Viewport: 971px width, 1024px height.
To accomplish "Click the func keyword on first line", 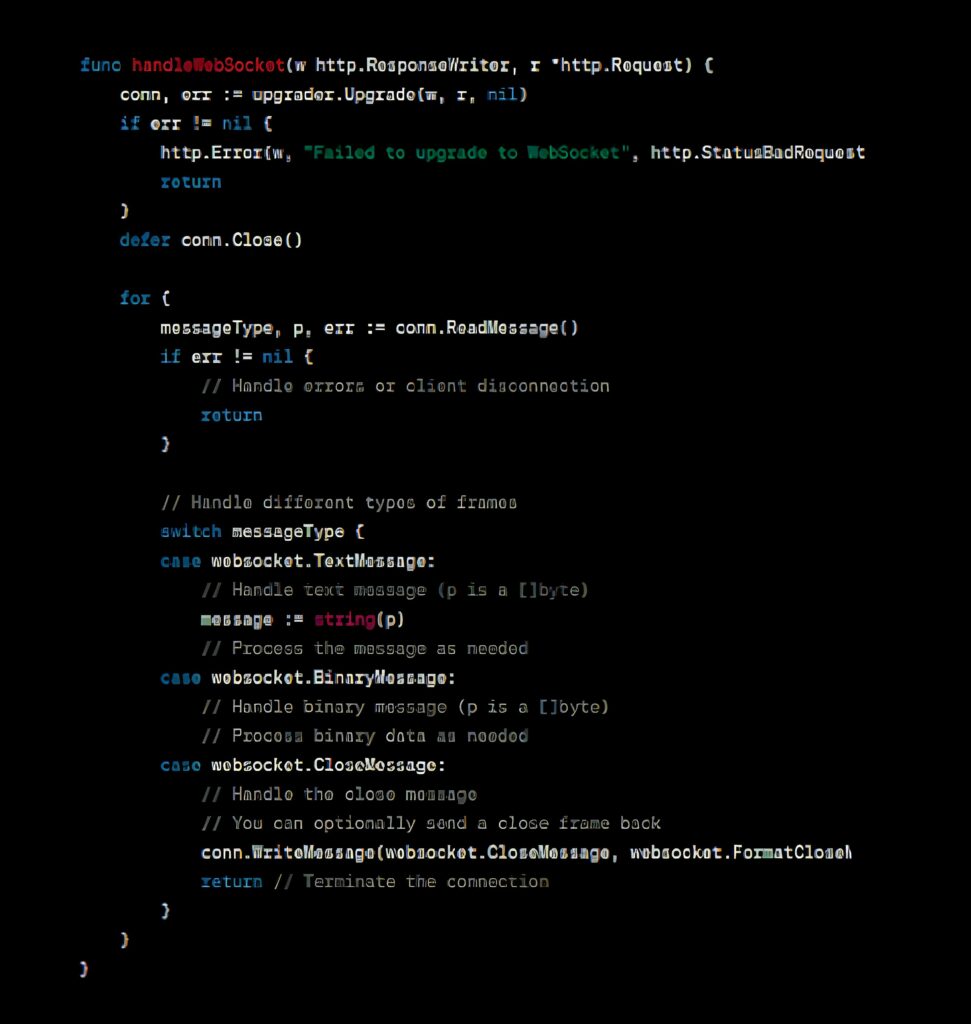I will [101, 65].
